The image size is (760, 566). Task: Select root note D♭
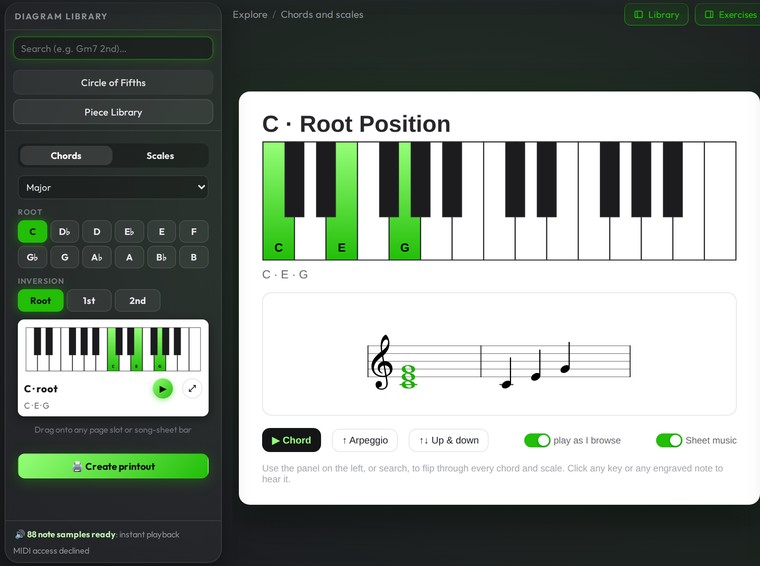click(64, 232)
